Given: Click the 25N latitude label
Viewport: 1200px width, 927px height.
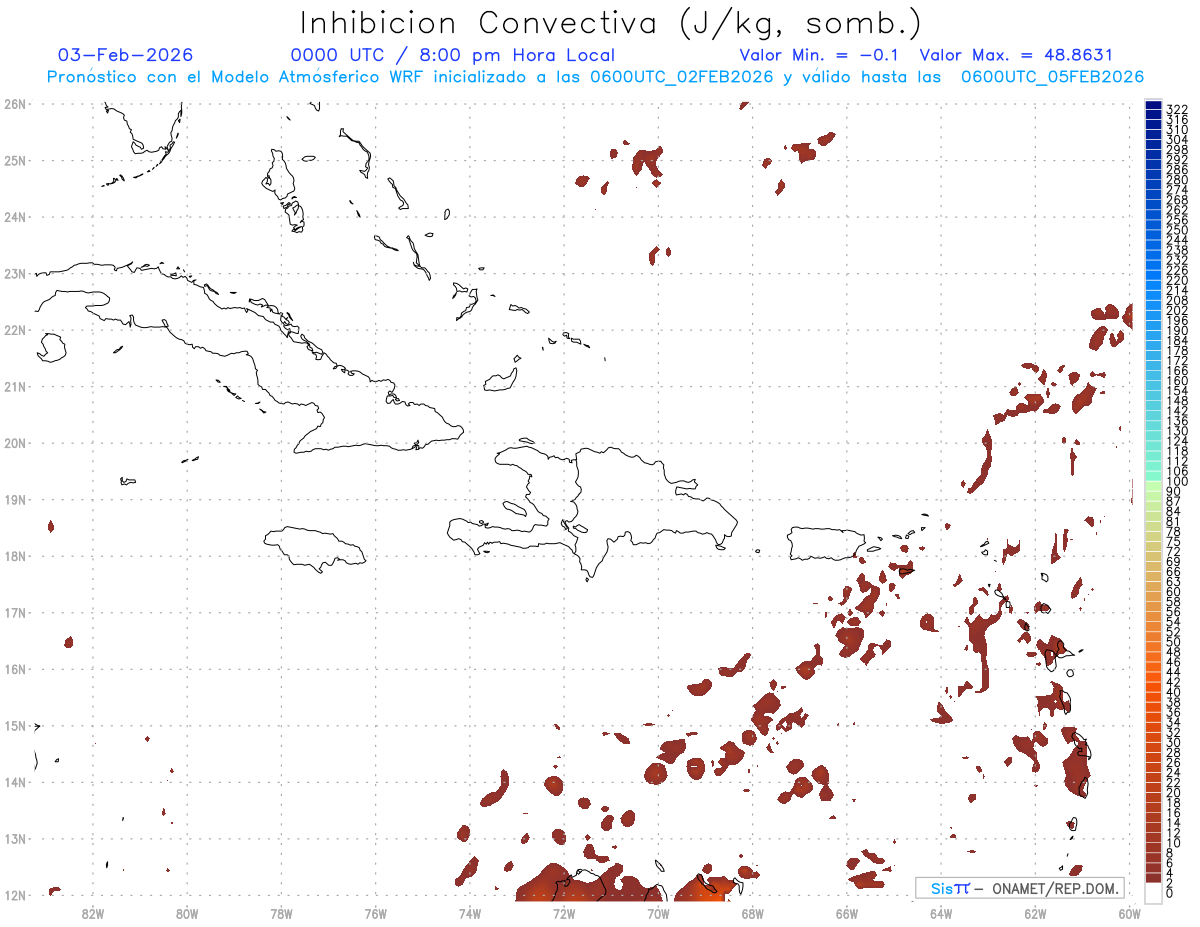Looking at the screenshot, I should (14, 160).
